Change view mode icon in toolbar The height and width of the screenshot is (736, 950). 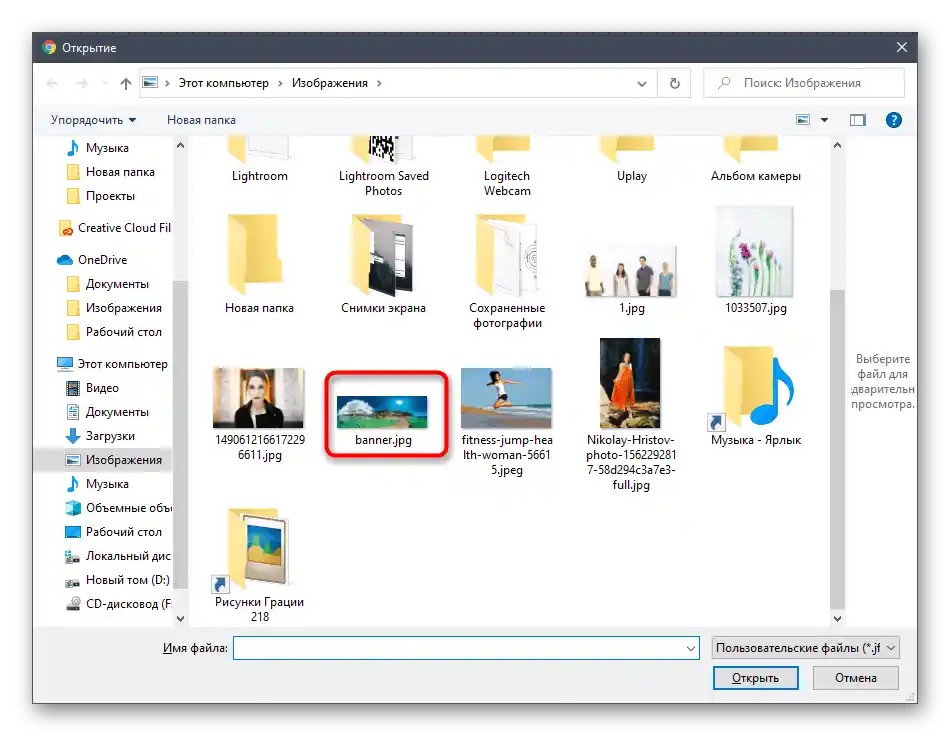803,120
